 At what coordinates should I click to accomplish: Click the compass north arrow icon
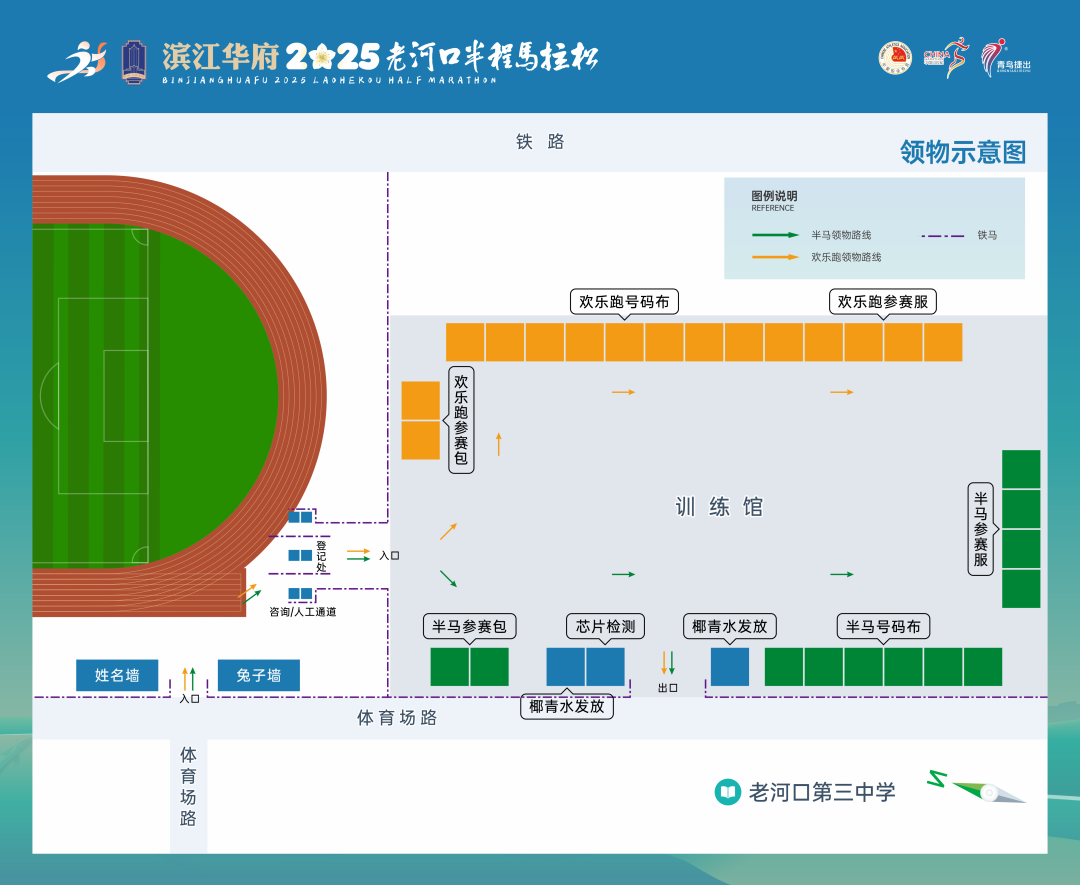tap(977, 789)
